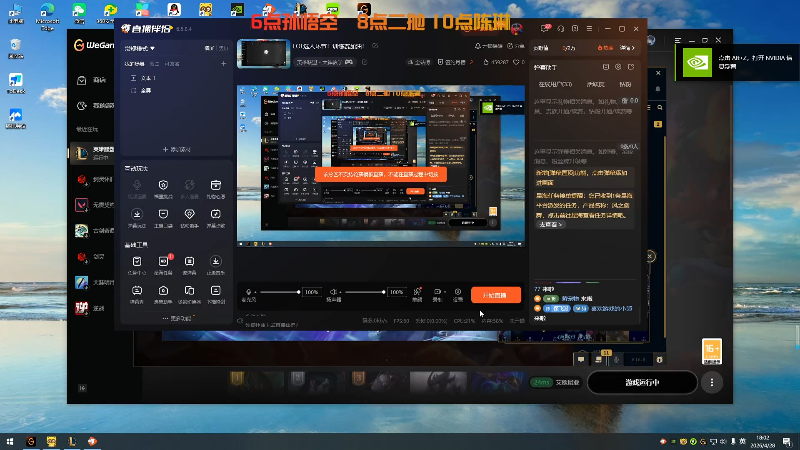Screen dimensions: 800x450
Task: Click the stream cover thumbnail
Action: [x=264, y=53]
